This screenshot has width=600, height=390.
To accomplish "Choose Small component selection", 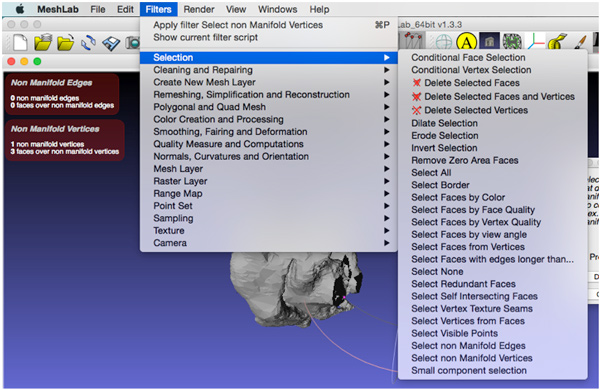I will point(492,370).
